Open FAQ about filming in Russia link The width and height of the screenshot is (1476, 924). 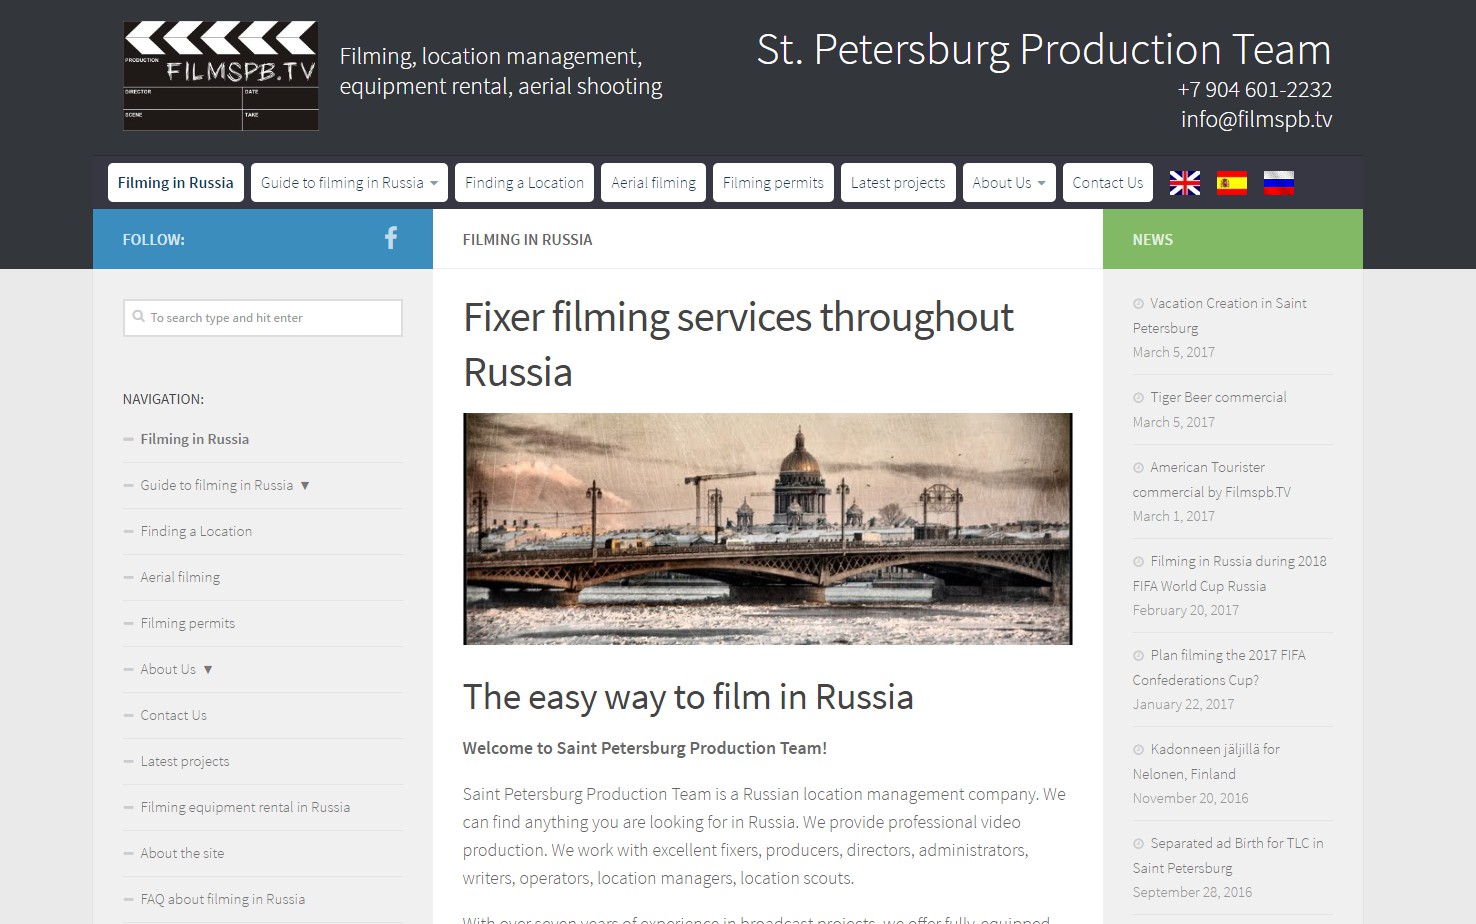pyautogui.click(x=223, y=899)
